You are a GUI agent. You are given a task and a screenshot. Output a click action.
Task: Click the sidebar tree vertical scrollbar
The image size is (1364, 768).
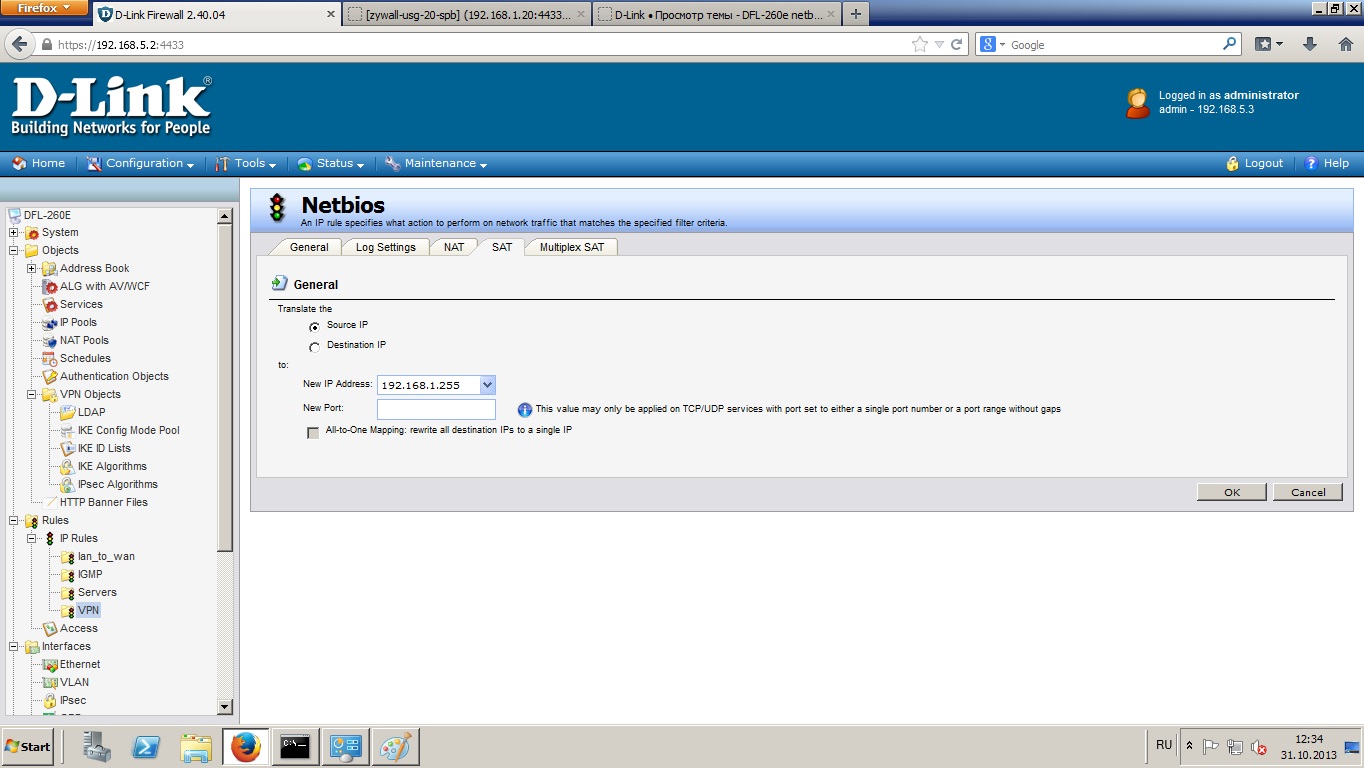(224, 462)
